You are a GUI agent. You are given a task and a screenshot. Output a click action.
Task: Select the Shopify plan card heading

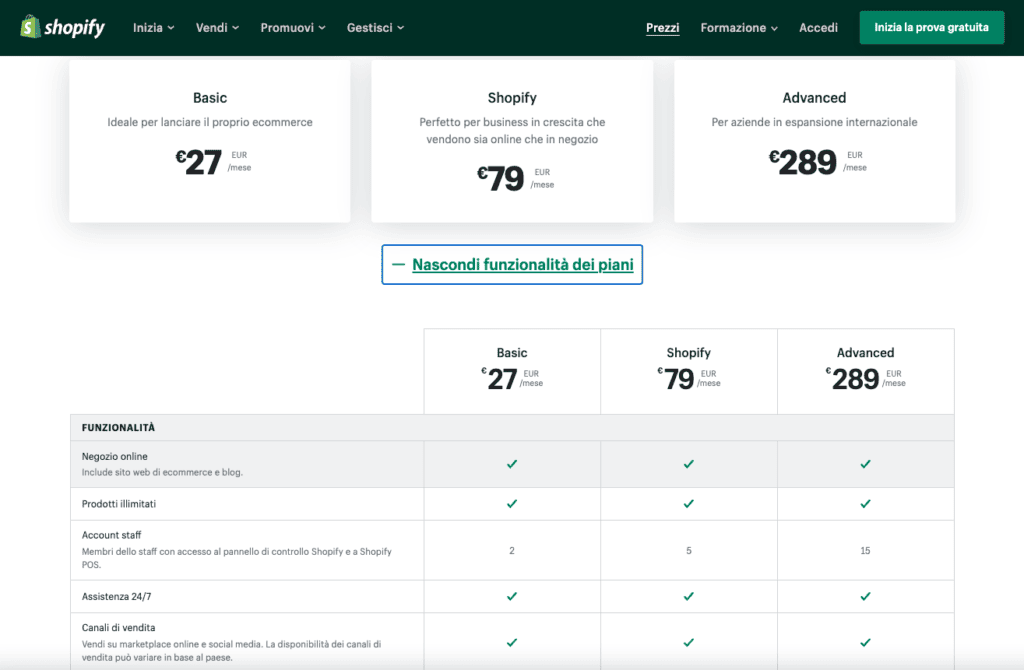[x=512, y=98]
